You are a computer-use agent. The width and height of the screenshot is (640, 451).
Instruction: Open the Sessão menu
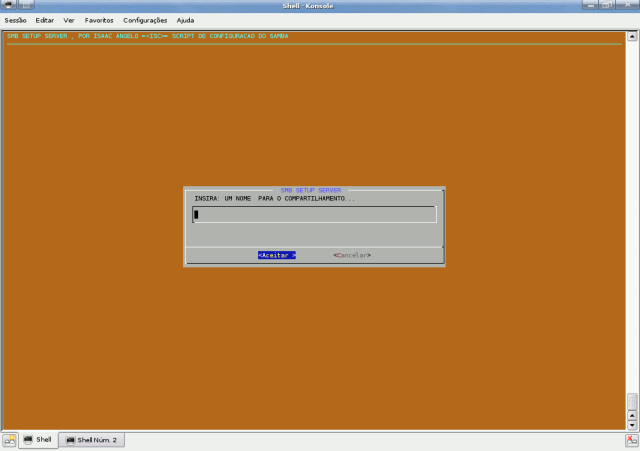click(x=15, y=20)
